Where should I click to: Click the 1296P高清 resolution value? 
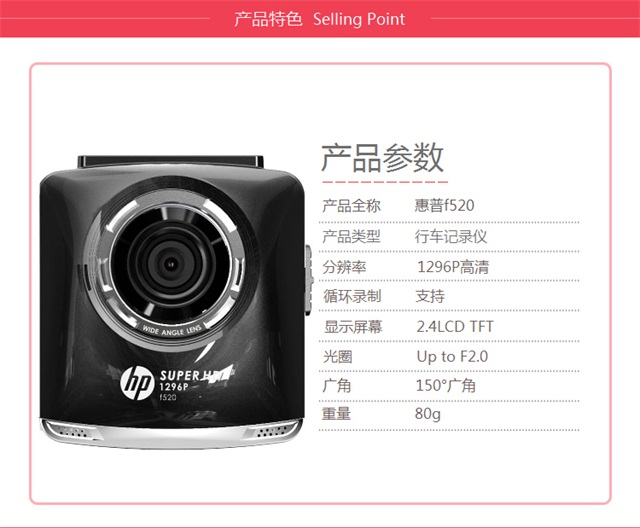coord(453,267)
